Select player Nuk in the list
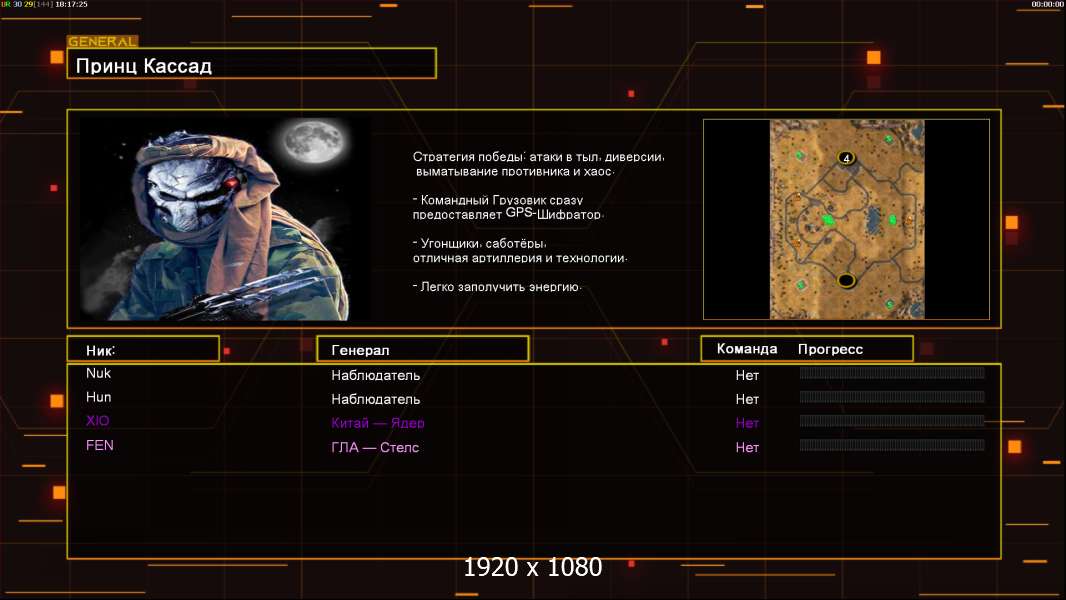 (99, 373)
